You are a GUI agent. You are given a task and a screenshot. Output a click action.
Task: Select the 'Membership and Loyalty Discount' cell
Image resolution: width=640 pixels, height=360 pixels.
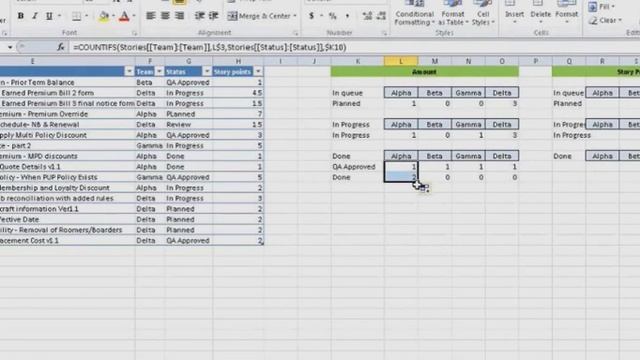coord(67,188)
